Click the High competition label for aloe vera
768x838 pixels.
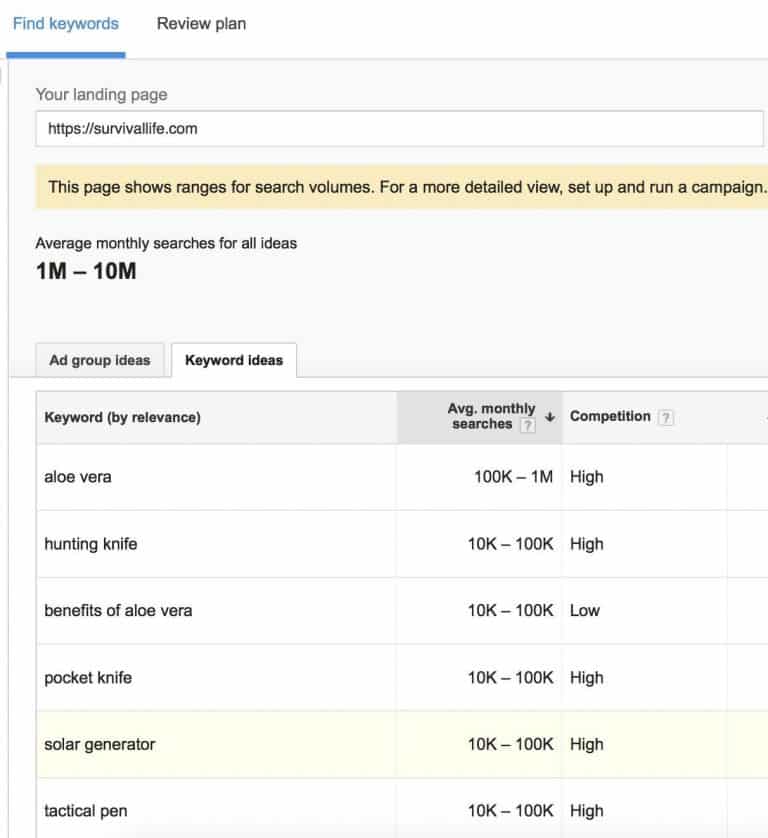coord(587,477)
